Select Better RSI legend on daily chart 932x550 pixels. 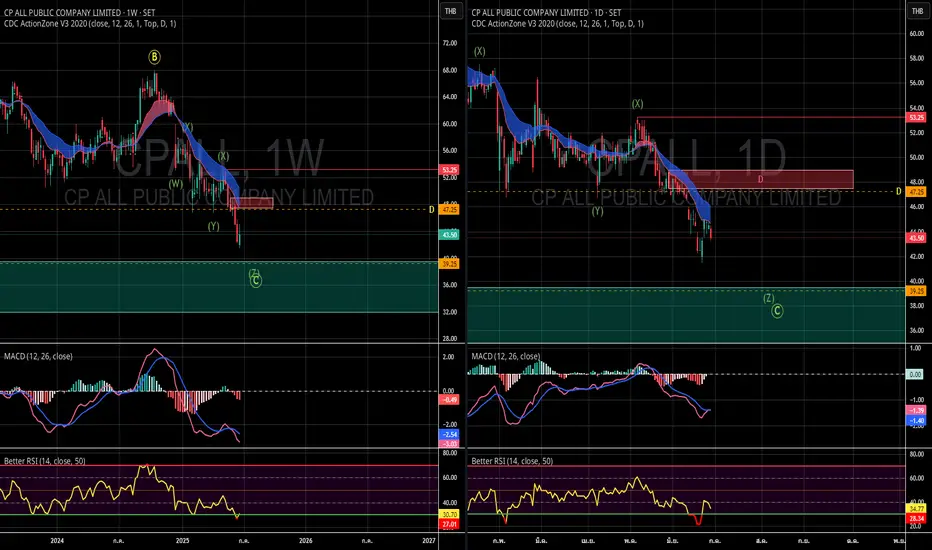[512, 461]
